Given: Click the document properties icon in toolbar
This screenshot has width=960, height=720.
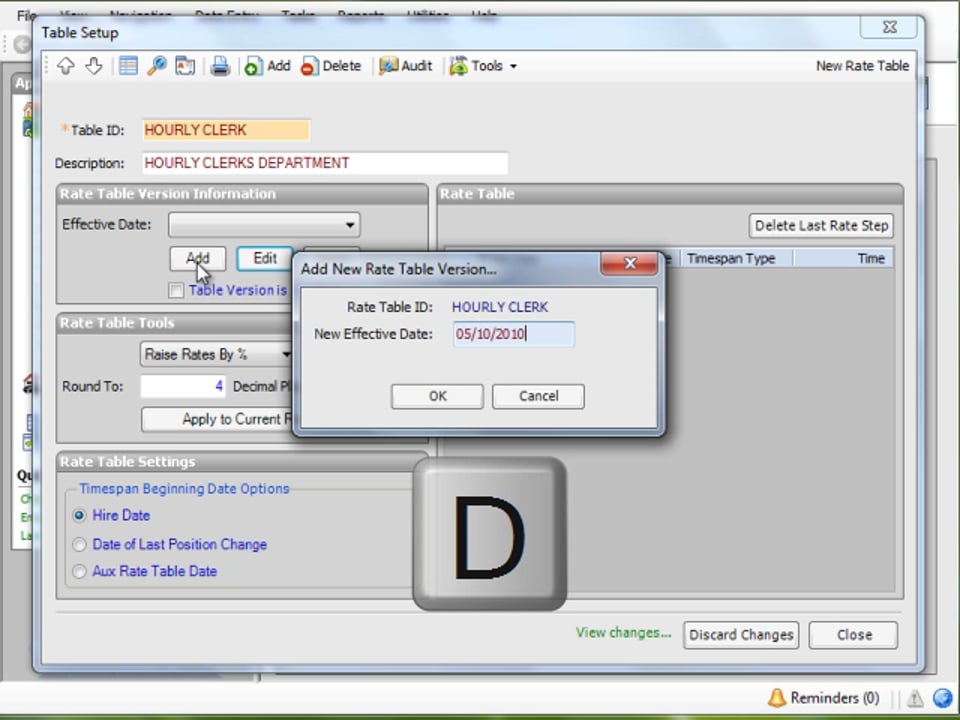Looking at the screenshot, I should click(x=185, y=66).
